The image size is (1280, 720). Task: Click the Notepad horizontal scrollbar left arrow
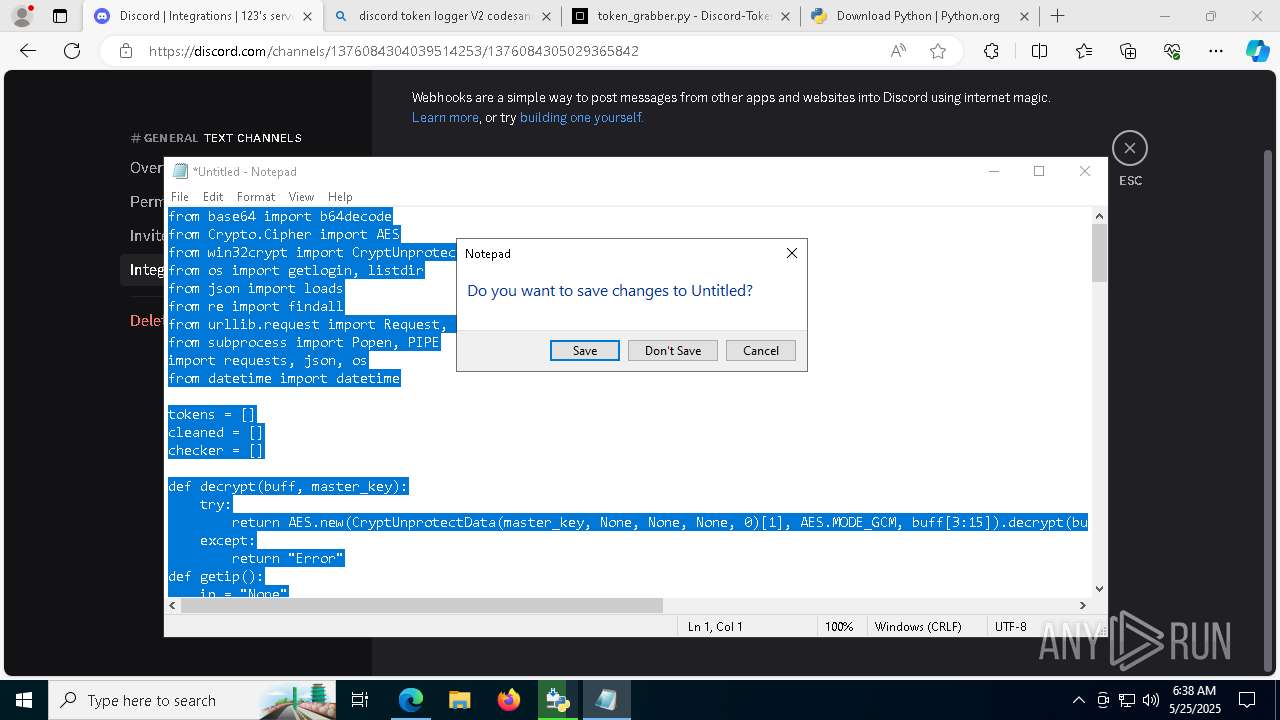[x=173, y=605]
